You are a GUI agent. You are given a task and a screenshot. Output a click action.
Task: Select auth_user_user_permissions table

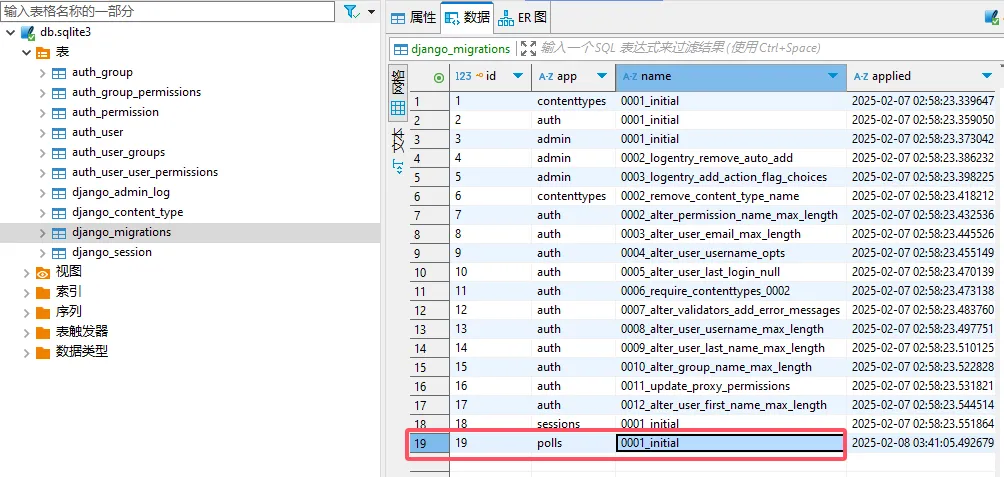pos(145,172)
